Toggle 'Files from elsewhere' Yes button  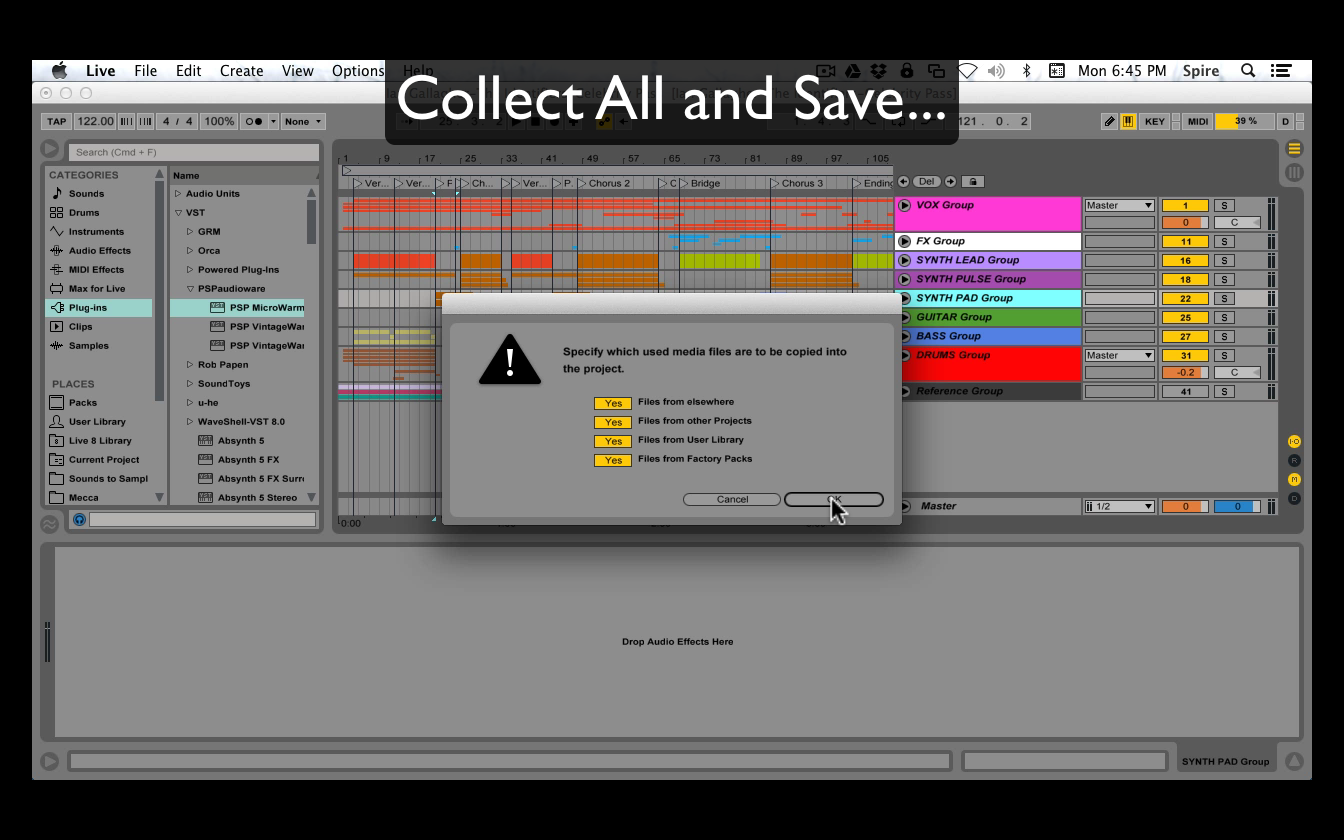pos(613,403)
